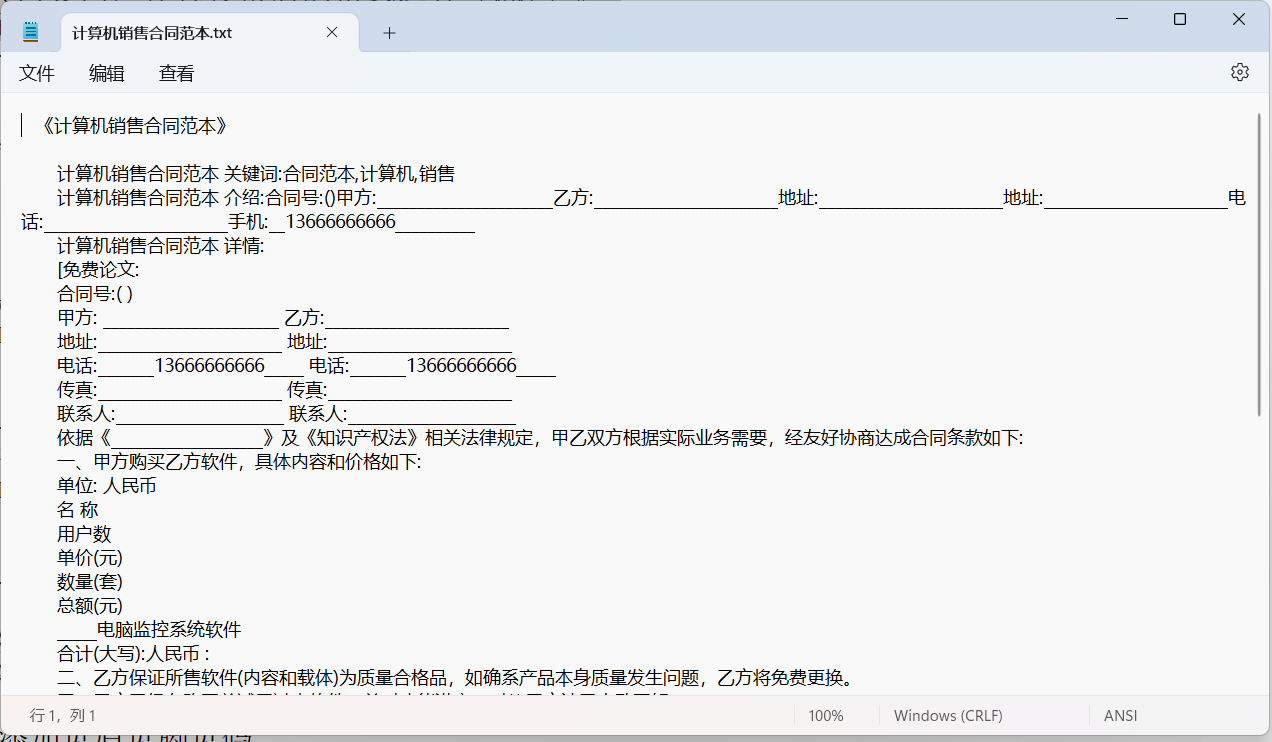Screen dimensions: 1272x742
Task: Open the 编辑 menu
Action: pyautogui.click(x=106, y=72)
